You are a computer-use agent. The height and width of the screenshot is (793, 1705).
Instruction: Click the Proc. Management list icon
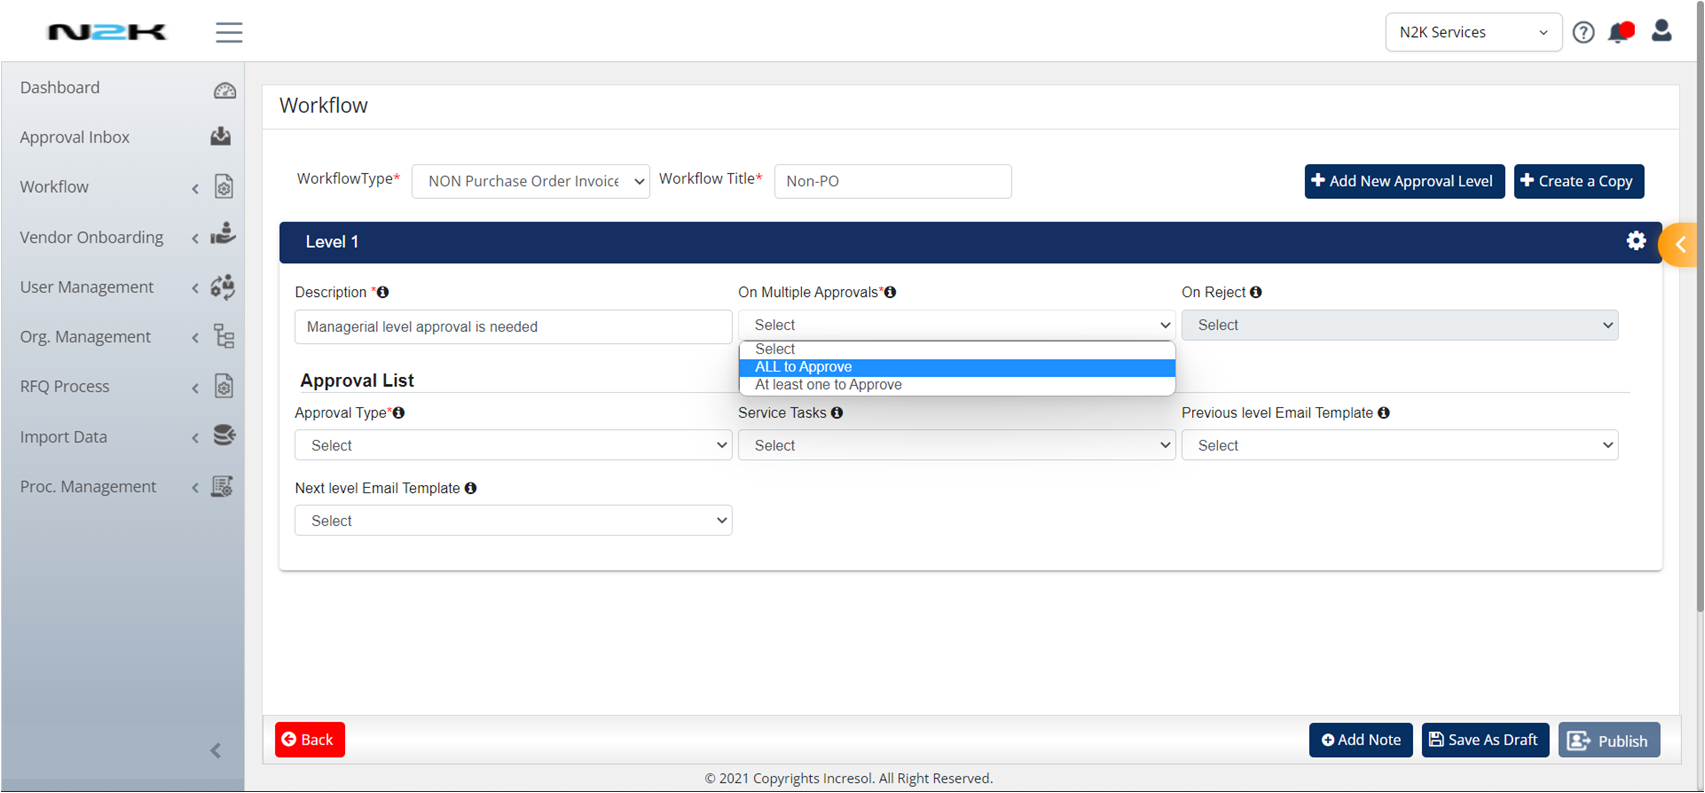223,486
